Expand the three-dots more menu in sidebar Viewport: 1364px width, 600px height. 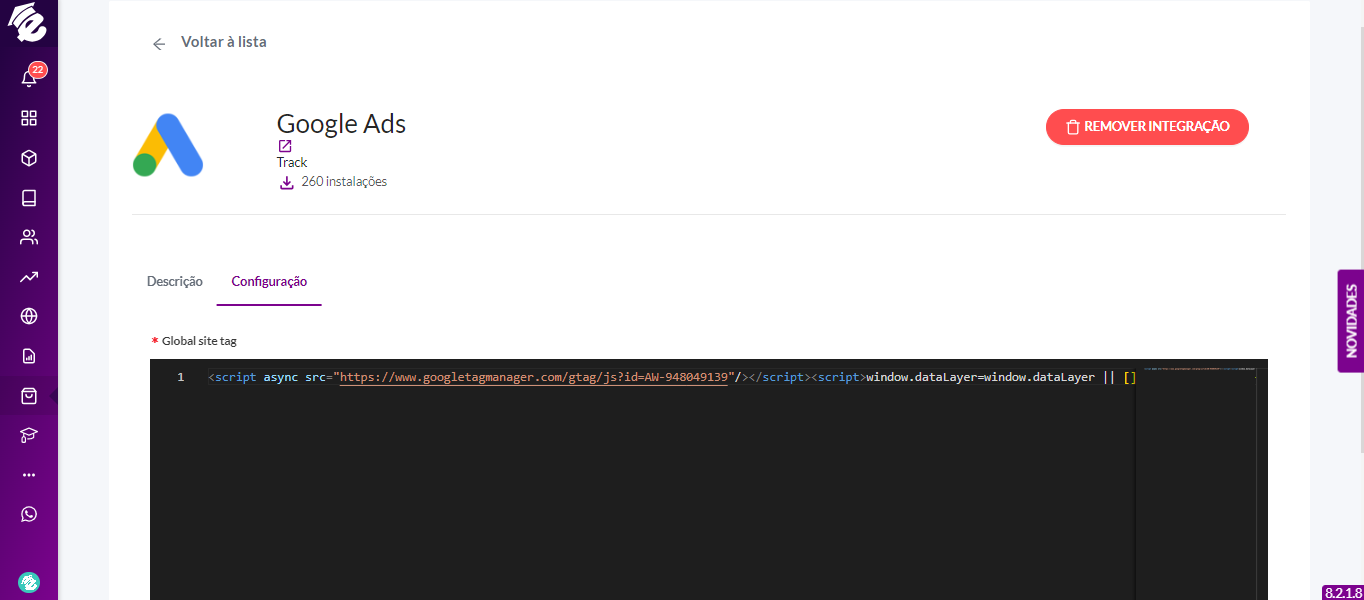click(29, 475)
